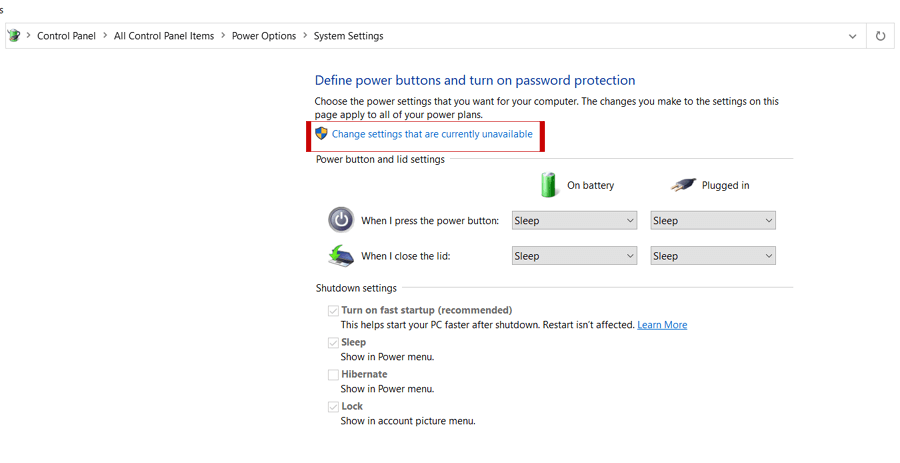Click 'Power button and lid settings' label
The image size is (900, 463).
click(380, 159)
